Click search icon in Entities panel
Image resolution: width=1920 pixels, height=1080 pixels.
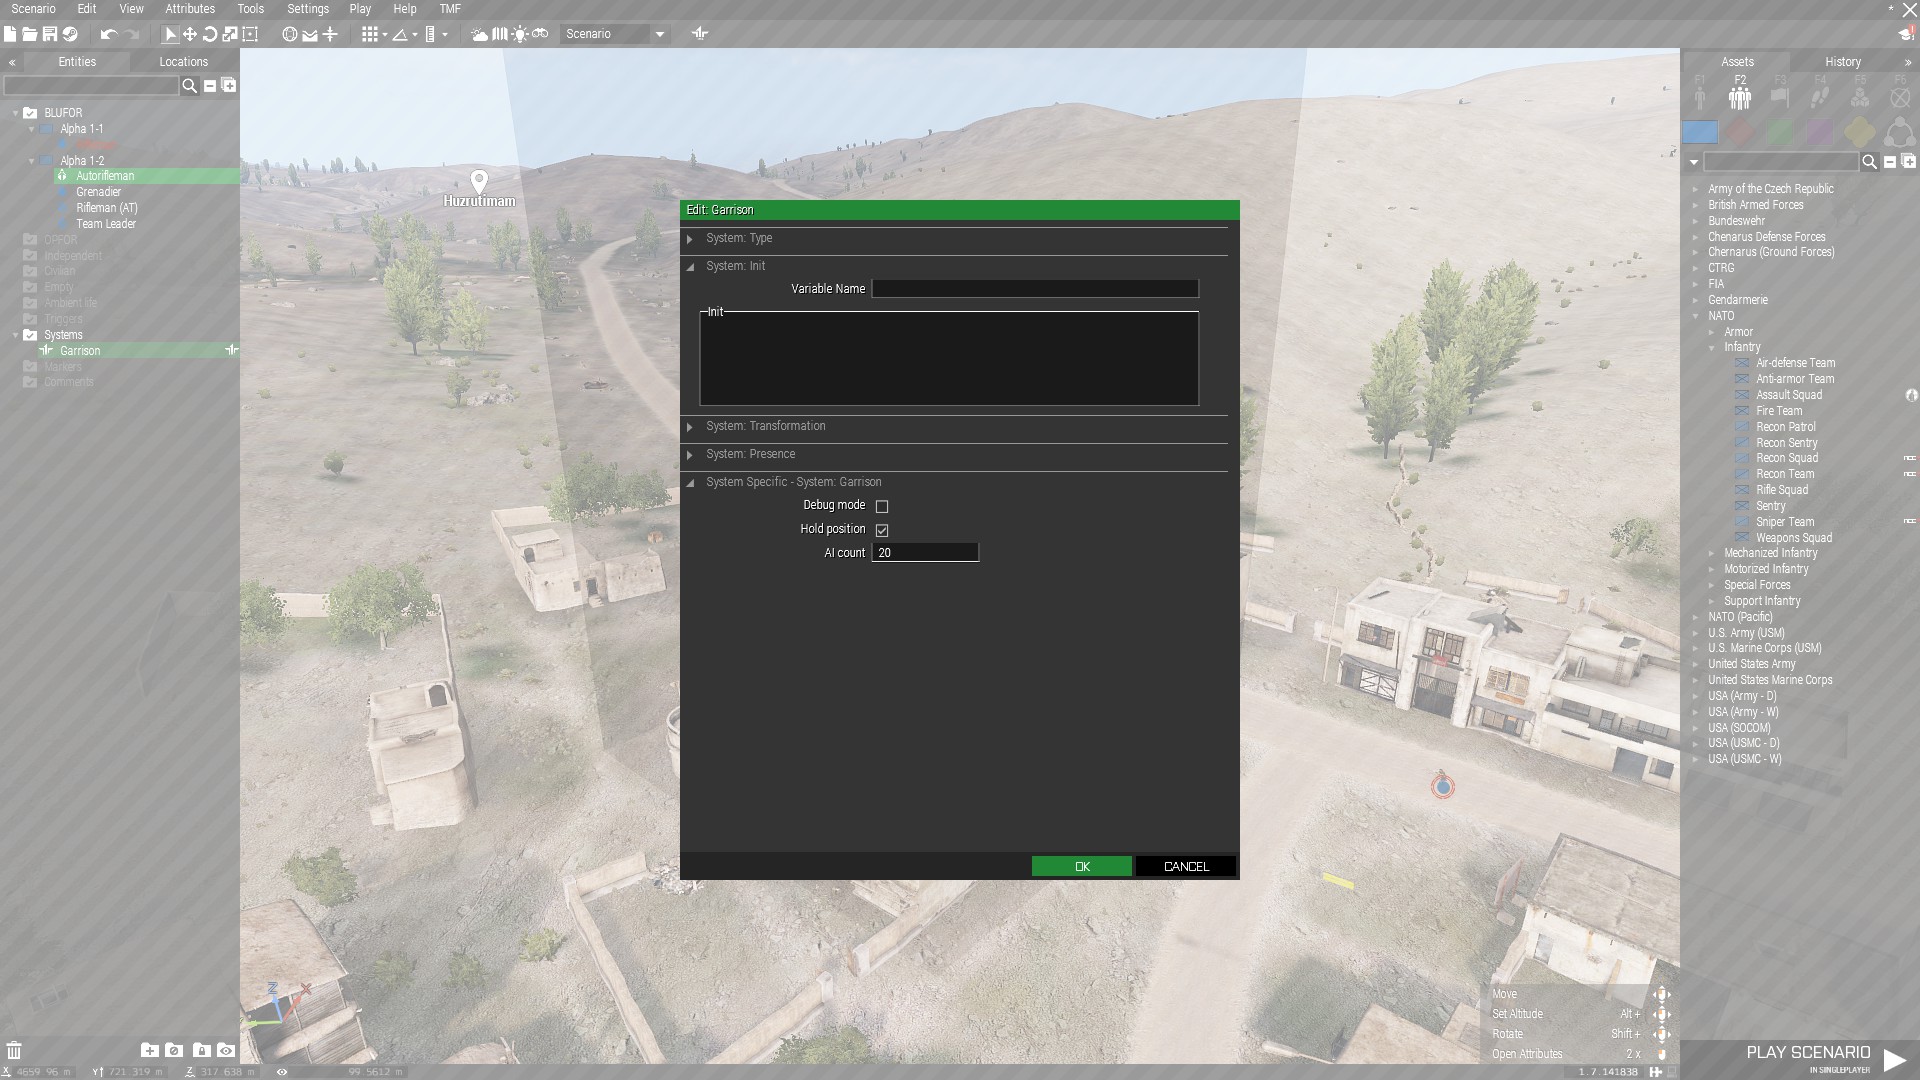click(189, 86)
